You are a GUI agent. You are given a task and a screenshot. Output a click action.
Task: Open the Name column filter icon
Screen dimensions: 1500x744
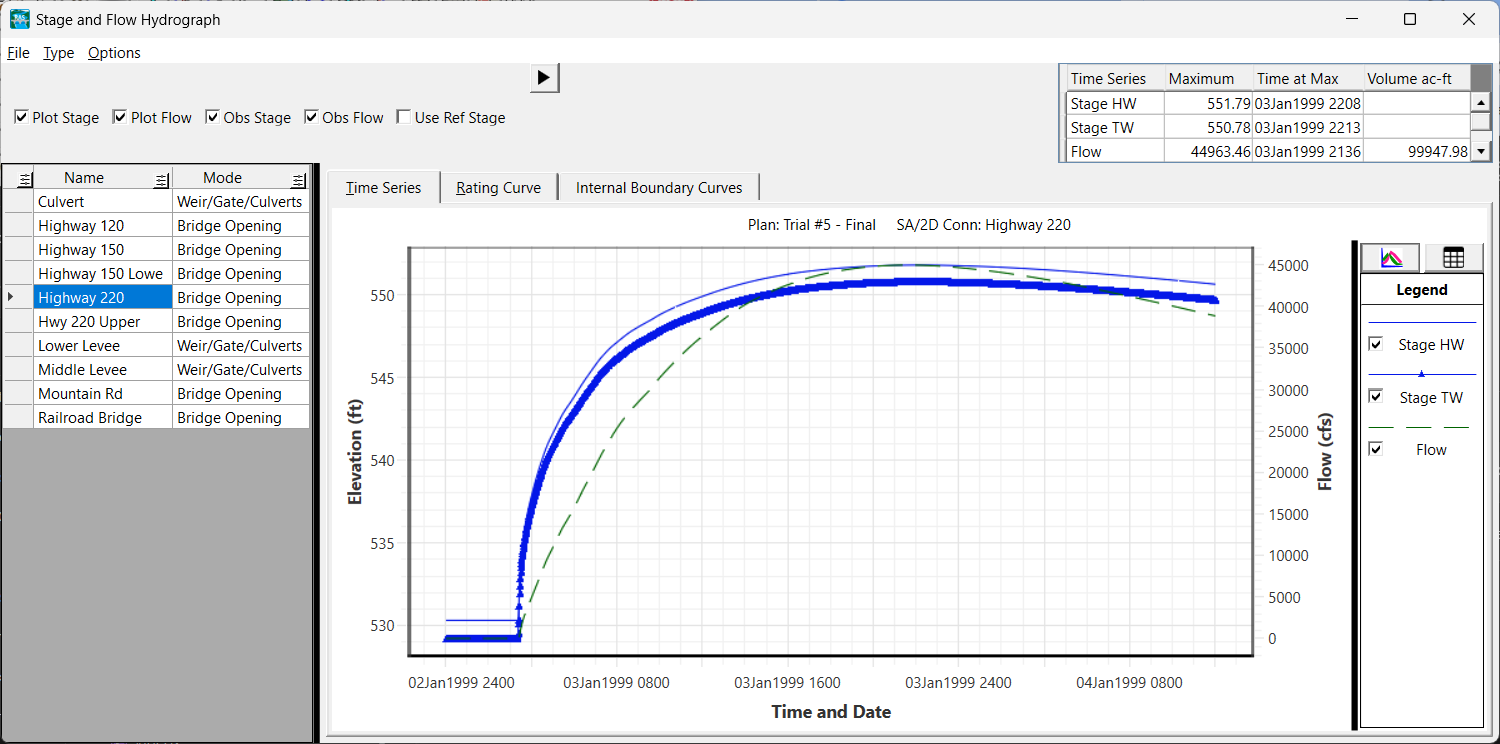(x=160, y=179)
